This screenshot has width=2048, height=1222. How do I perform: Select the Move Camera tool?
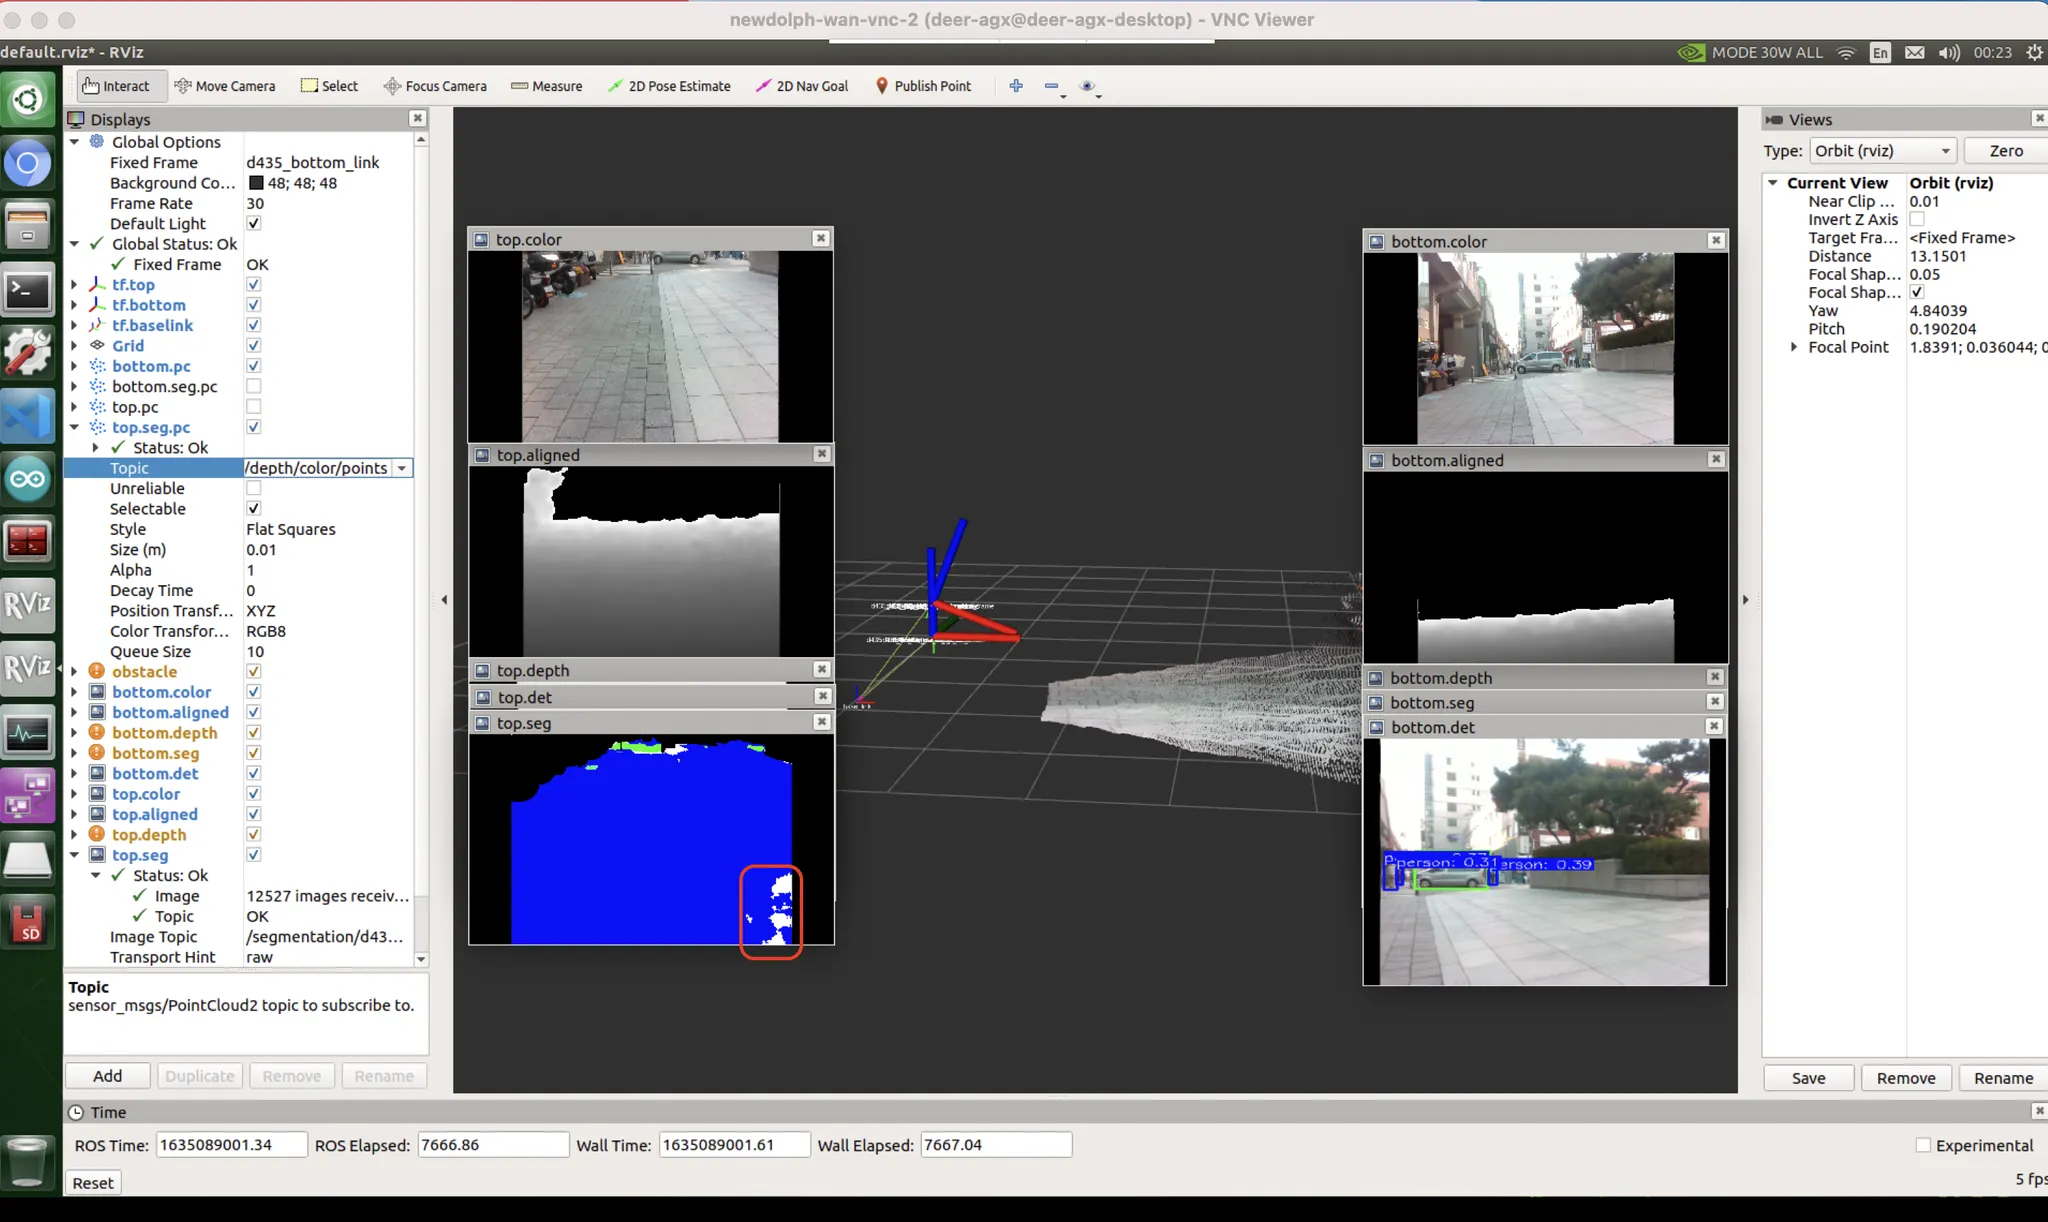[x=225, y=86]
